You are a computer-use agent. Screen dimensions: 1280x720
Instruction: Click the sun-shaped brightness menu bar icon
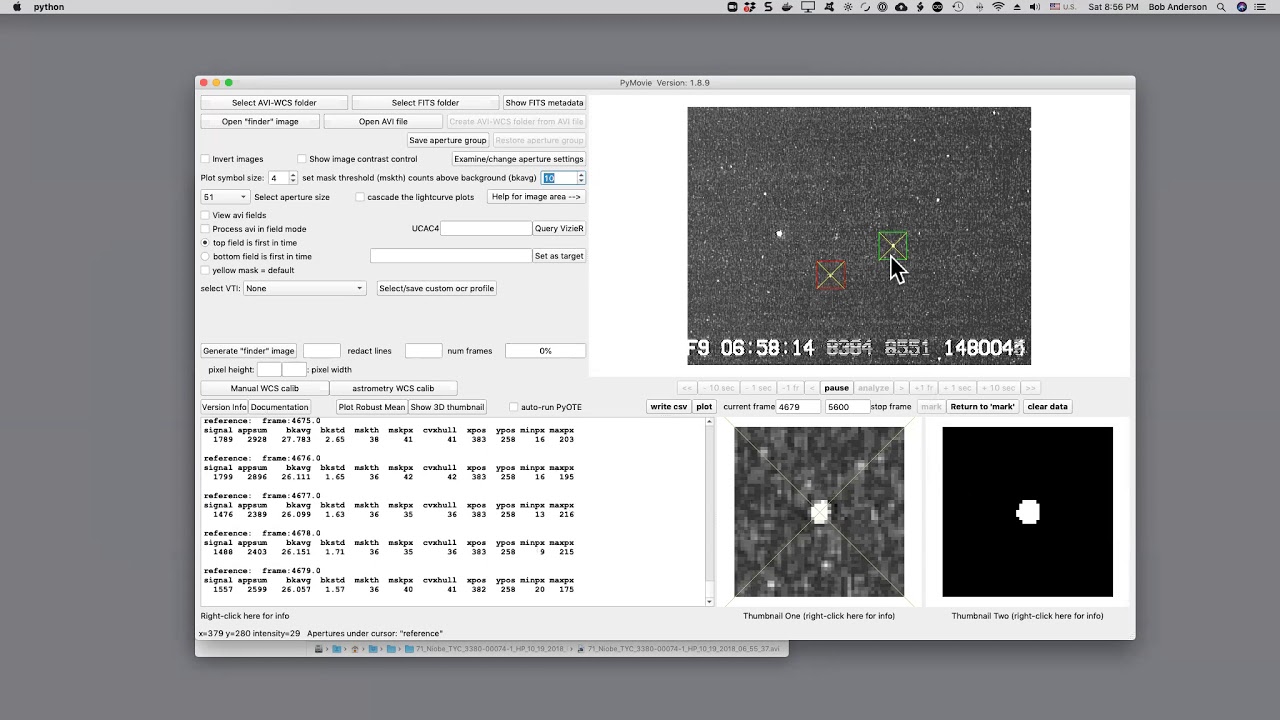pos(848,7)
